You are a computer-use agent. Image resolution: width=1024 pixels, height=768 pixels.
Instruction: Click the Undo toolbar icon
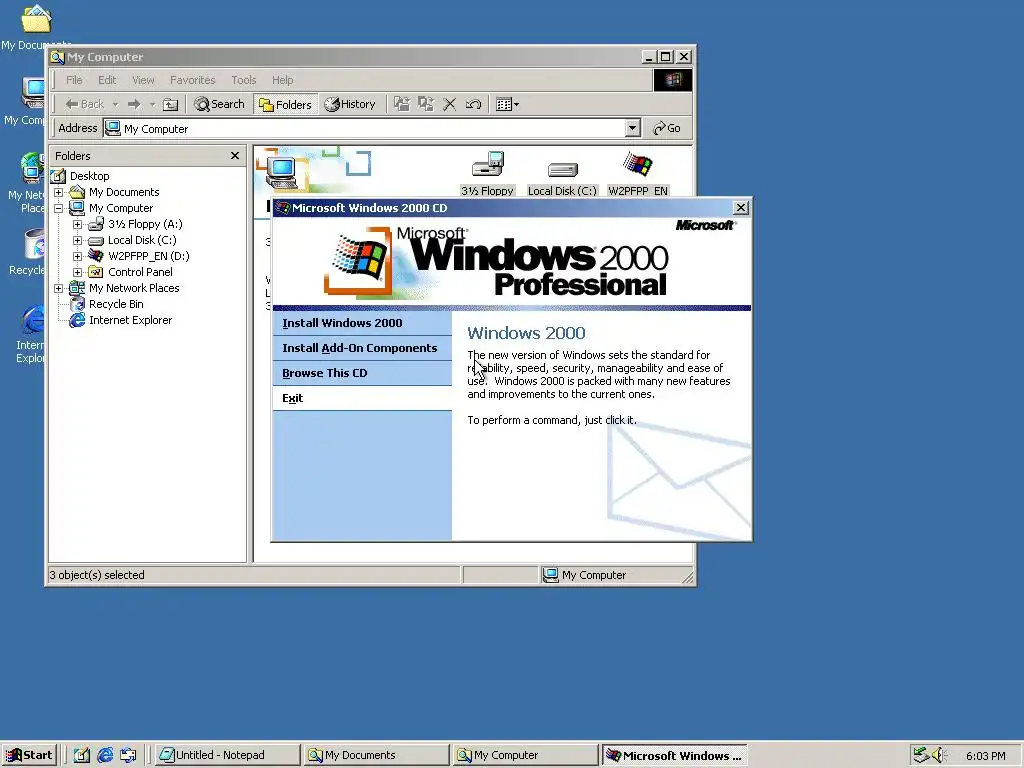coord(473,104)
